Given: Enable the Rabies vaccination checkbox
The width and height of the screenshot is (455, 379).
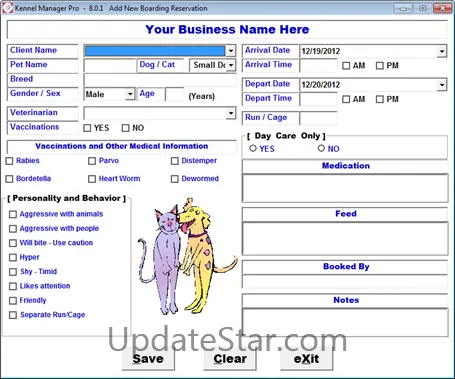Looking at the screenshot, I should 9,161.
